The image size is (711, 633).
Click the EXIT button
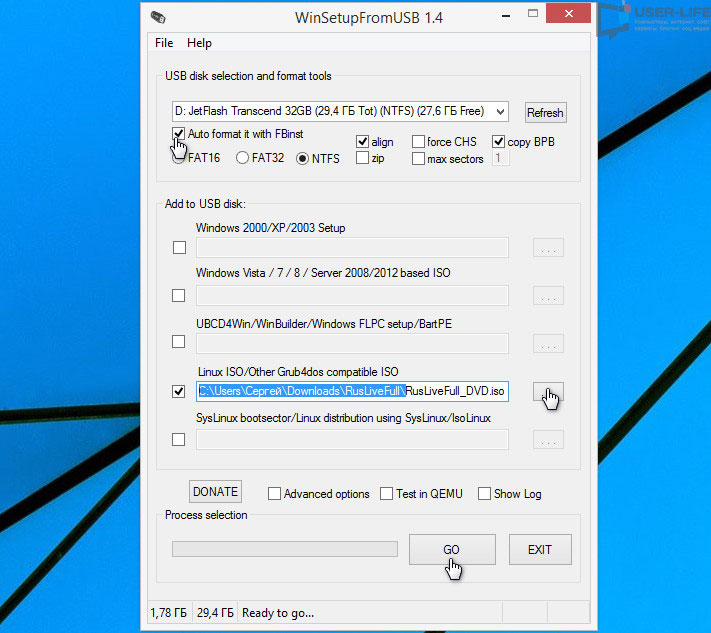click(540, 550)
